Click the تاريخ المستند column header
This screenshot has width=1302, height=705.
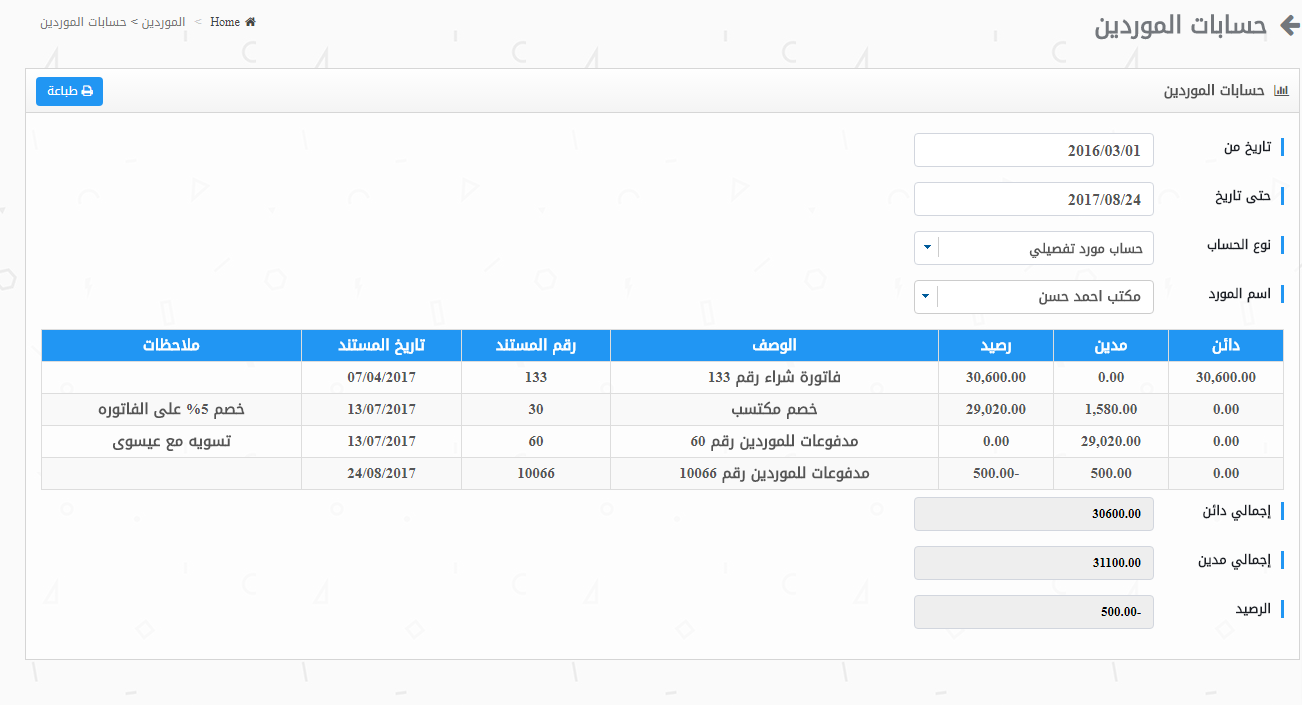(381, 346)
